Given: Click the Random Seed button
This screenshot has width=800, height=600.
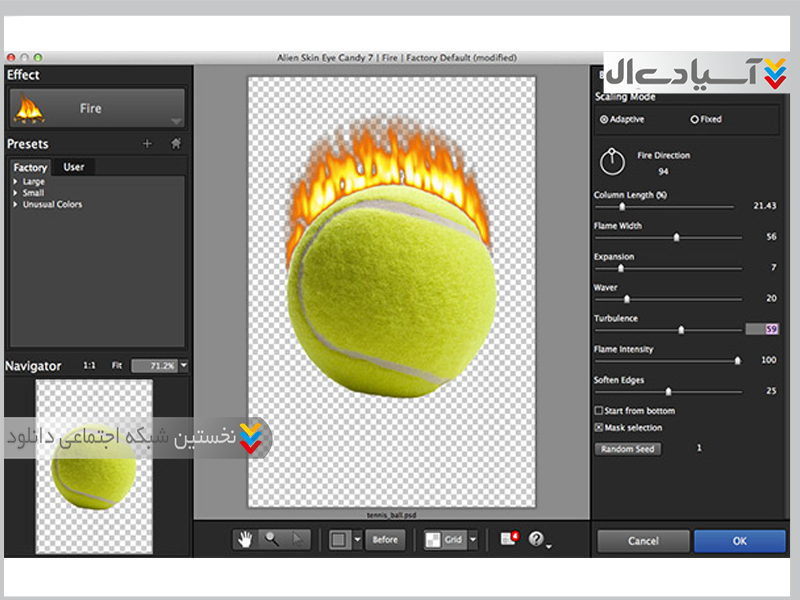Looking at the screenshot, I should tap(627, 449).
